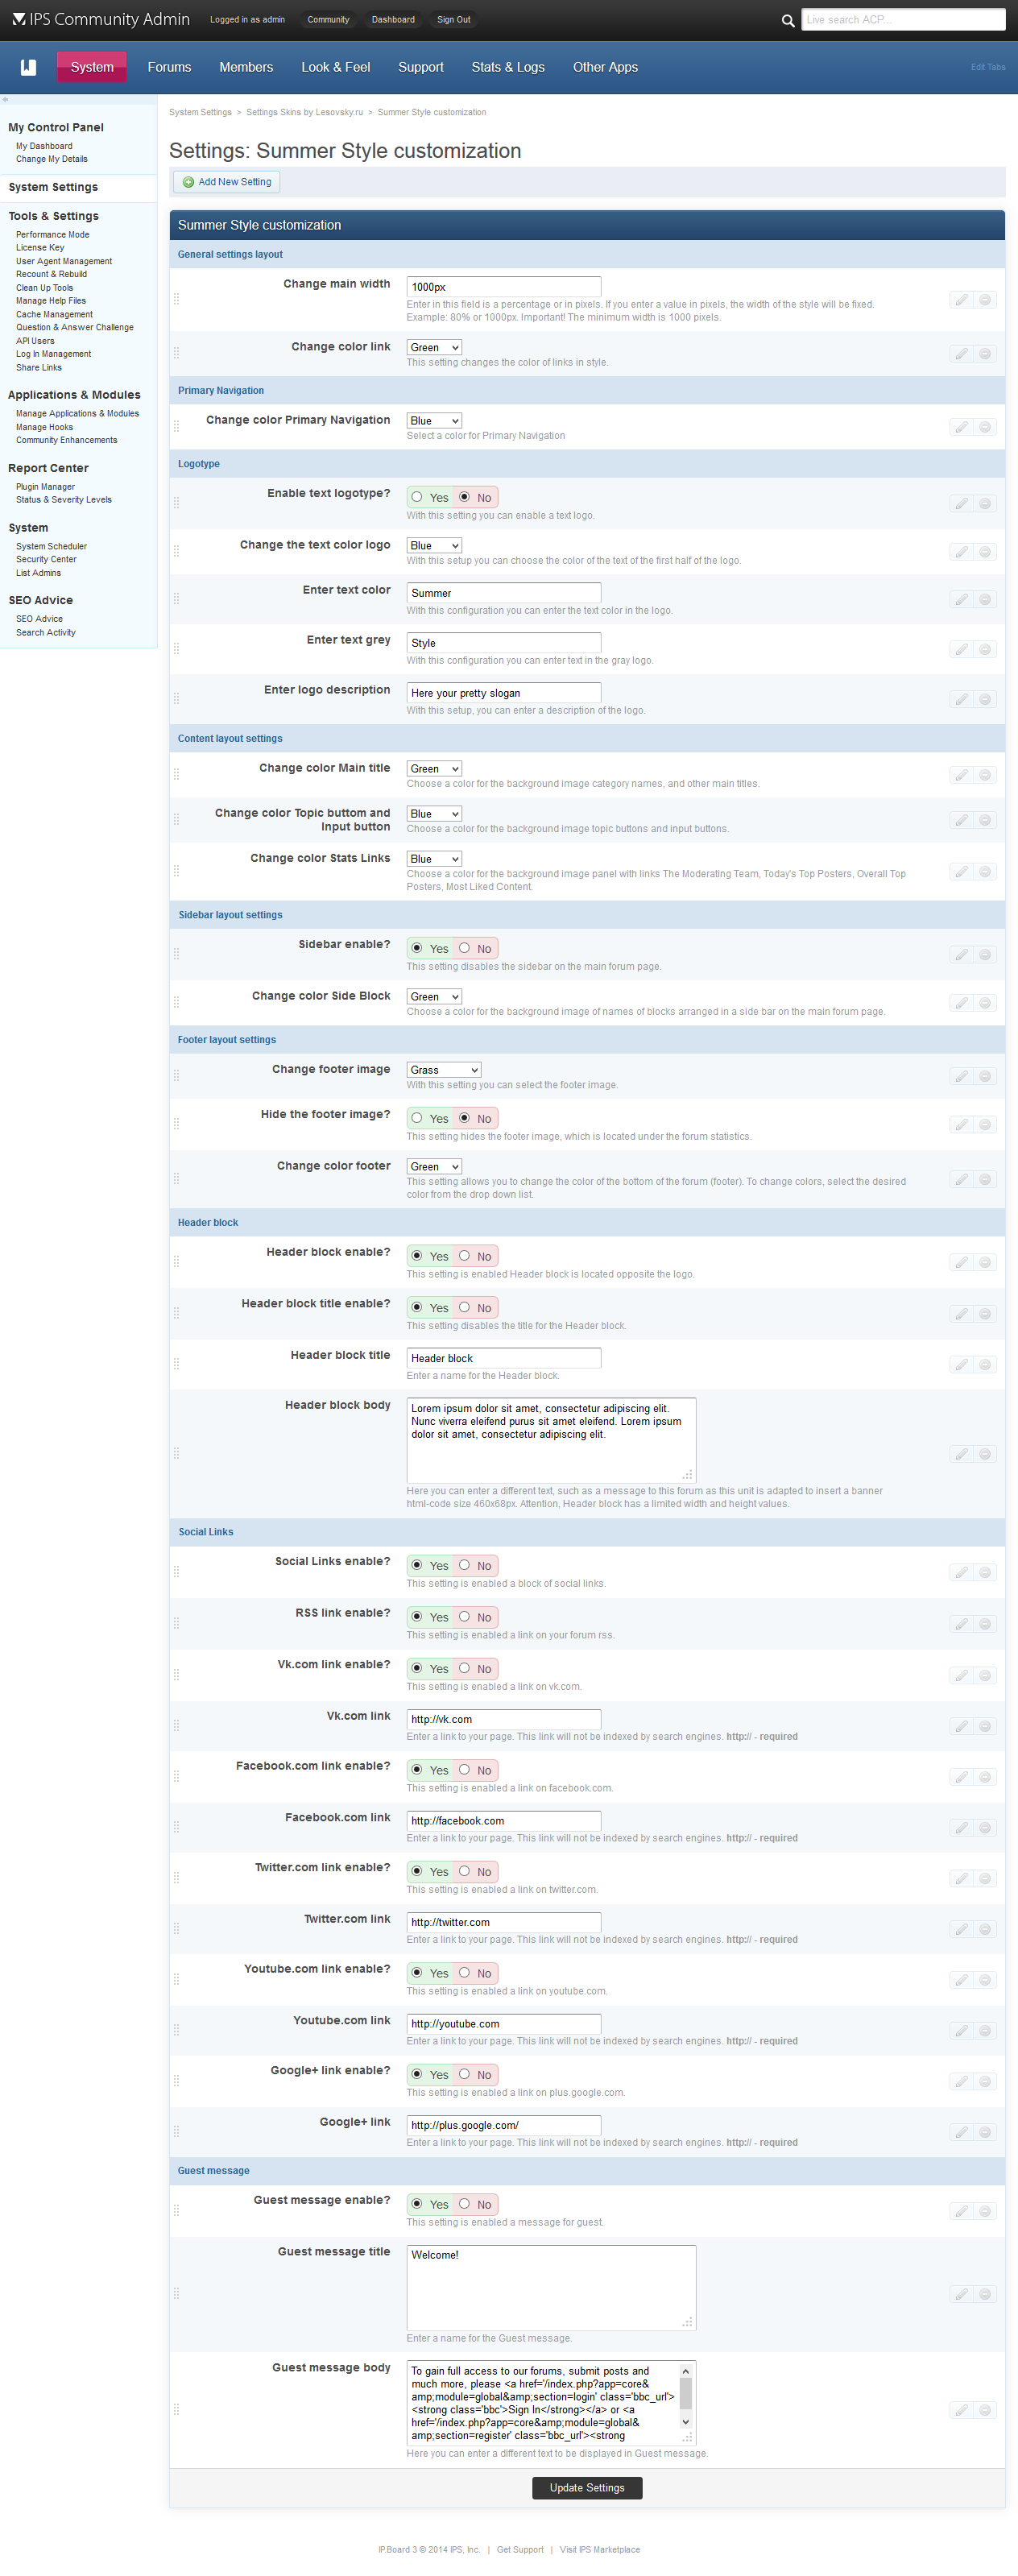Select Yes for Enable text logotype
The height and width of the screenshot is (2576, 1018).
417,497
